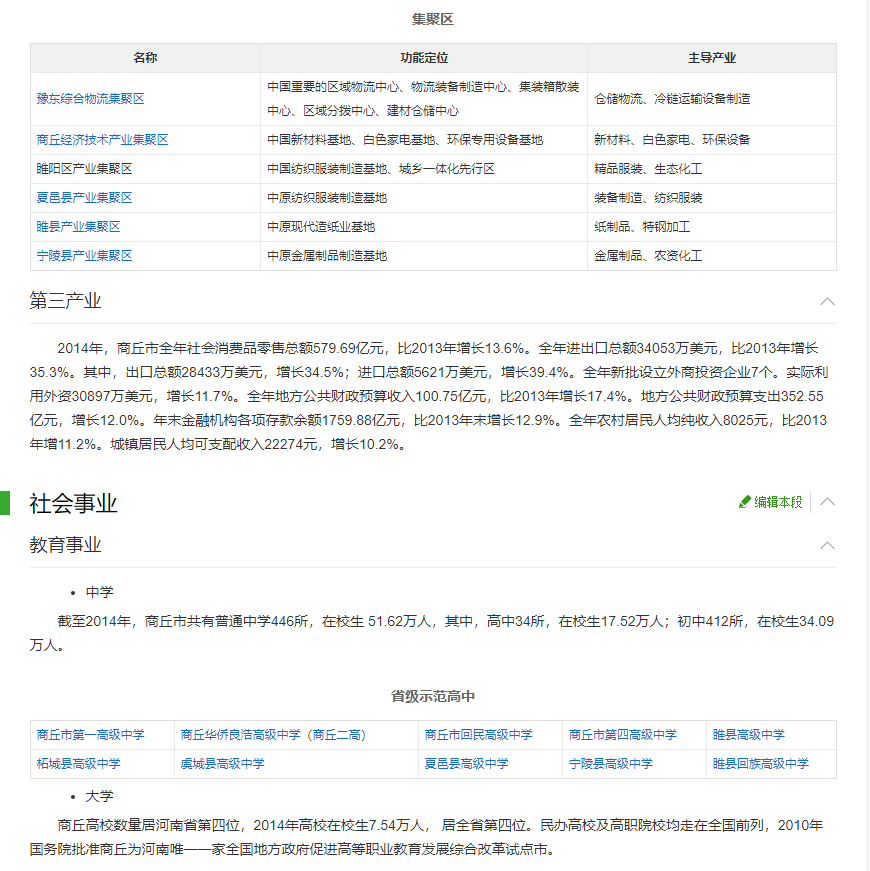
Task: Open the 睢县回族高级中学 link
Action: [761, 764]
